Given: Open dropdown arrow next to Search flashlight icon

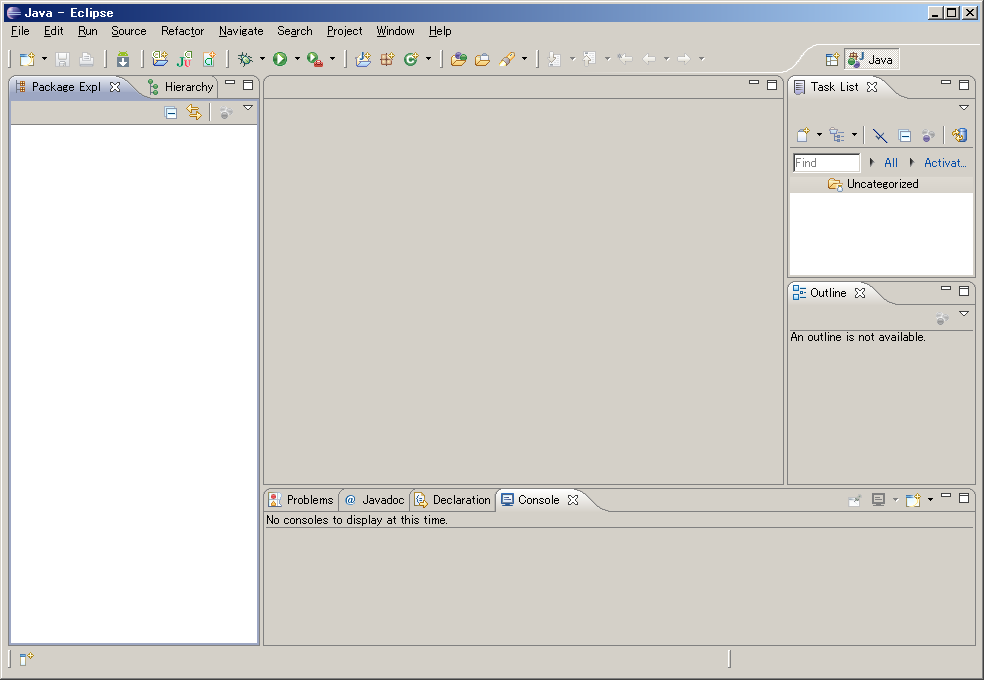Looking at the screenshot, I should coord(525,59).
